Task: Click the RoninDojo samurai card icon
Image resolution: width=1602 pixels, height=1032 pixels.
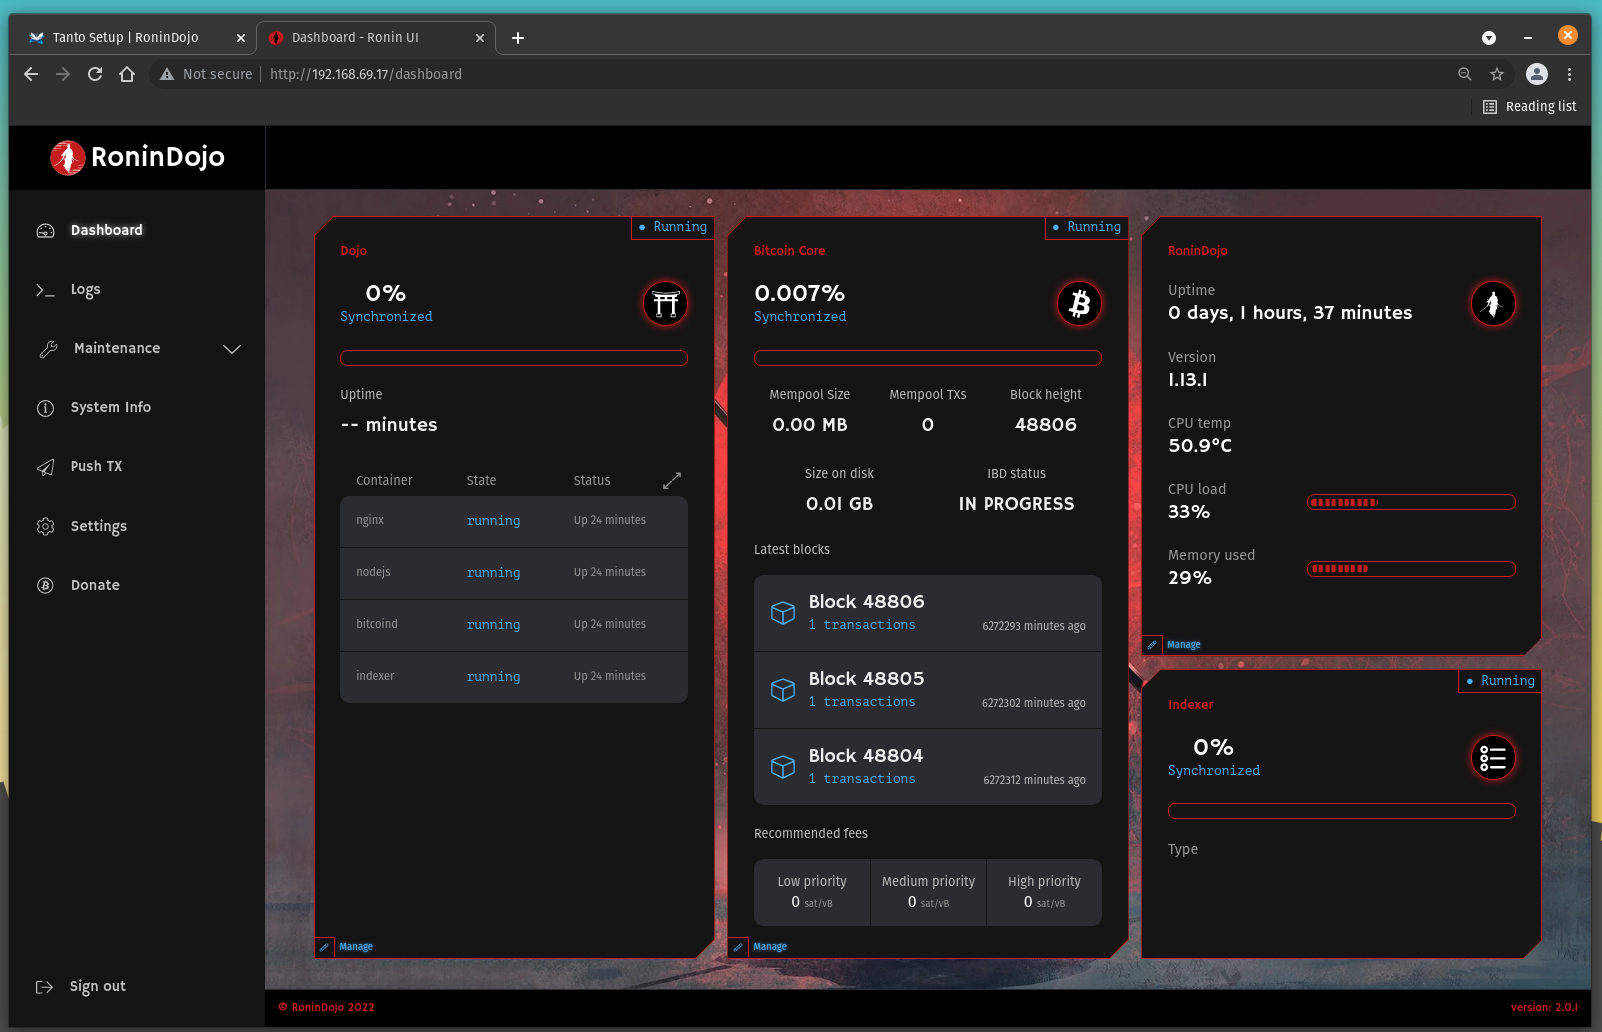Action: pos(1493,303)
